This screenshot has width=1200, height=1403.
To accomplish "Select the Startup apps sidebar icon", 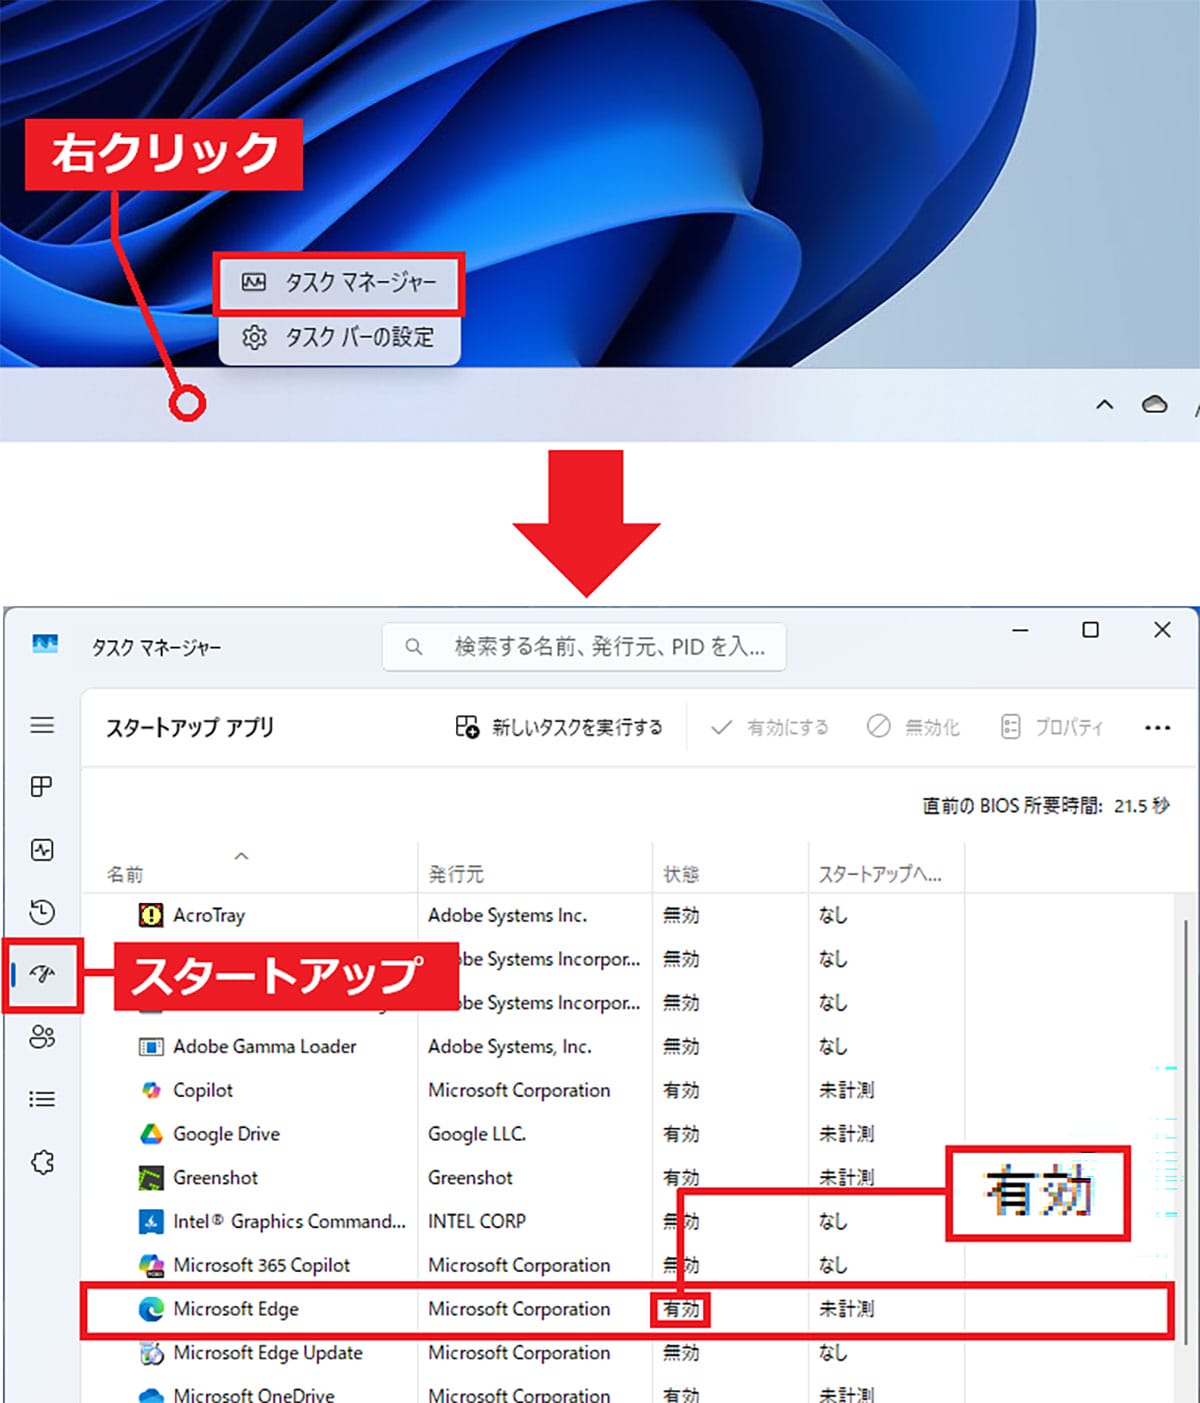I will pyautogui.click(x=42, y=974).
